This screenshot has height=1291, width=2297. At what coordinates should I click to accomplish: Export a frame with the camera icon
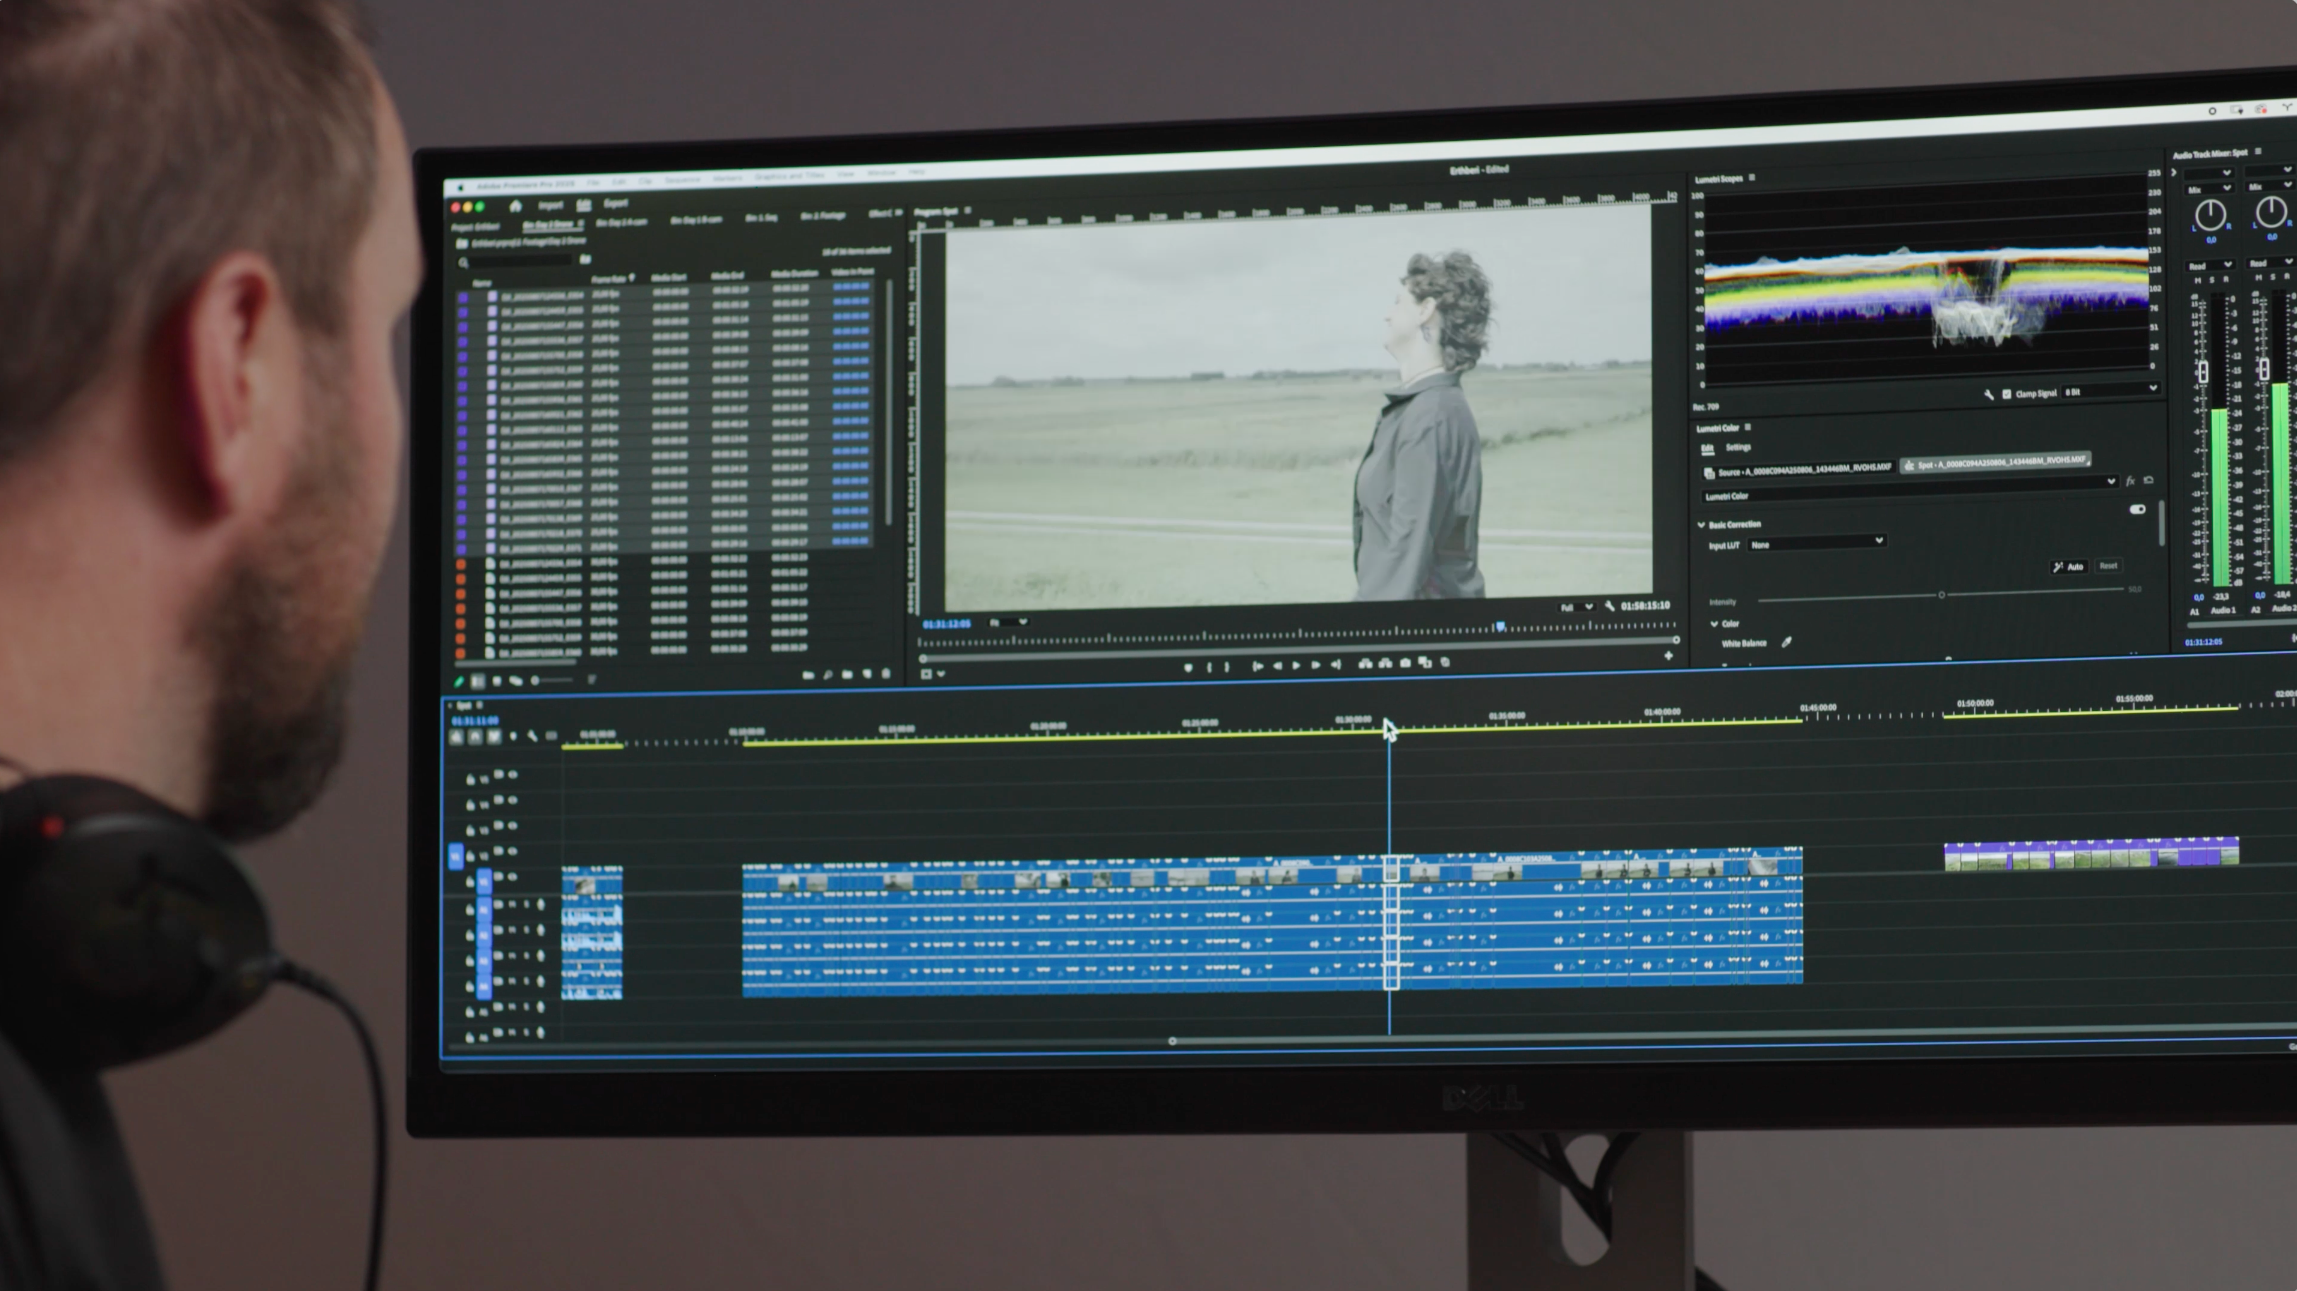tap(1405, 662)
